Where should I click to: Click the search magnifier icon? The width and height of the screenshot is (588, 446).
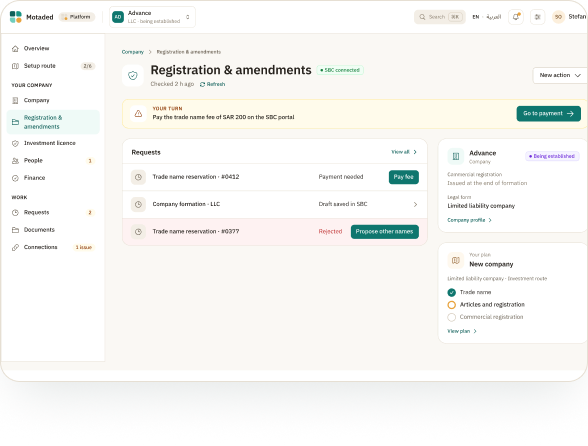tap(422, 17)
